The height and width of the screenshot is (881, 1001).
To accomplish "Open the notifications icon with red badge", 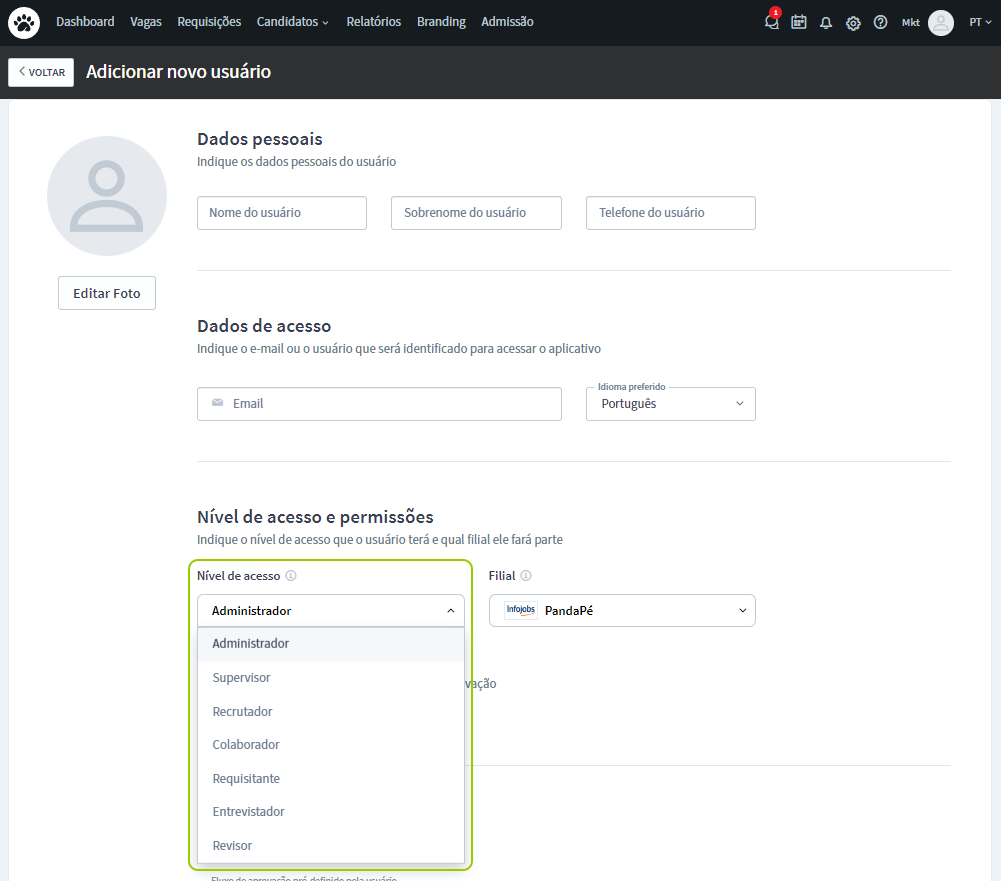I will tap(771, 22).
